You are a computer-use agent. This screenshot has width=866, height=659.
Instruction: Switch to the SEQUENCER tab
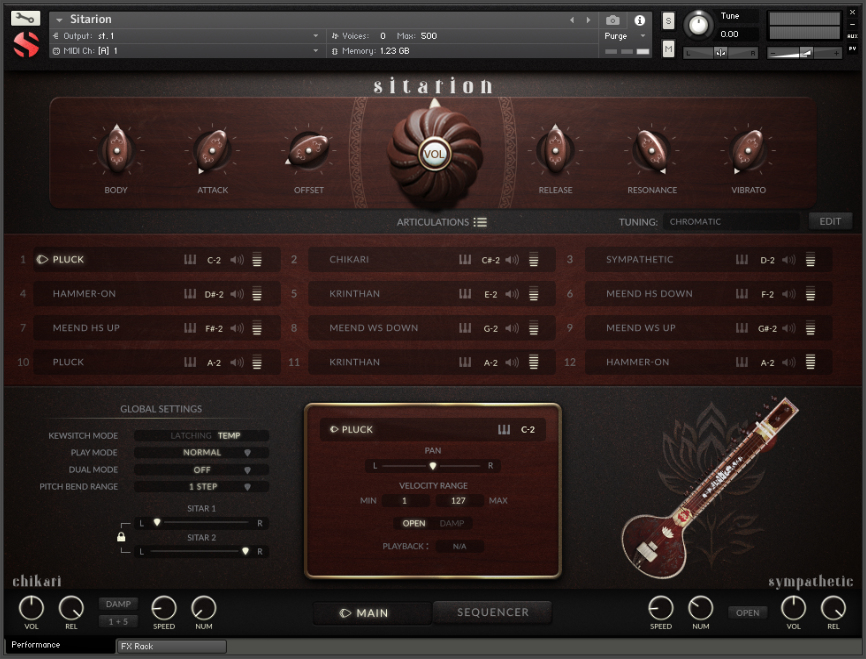[493, 612]
